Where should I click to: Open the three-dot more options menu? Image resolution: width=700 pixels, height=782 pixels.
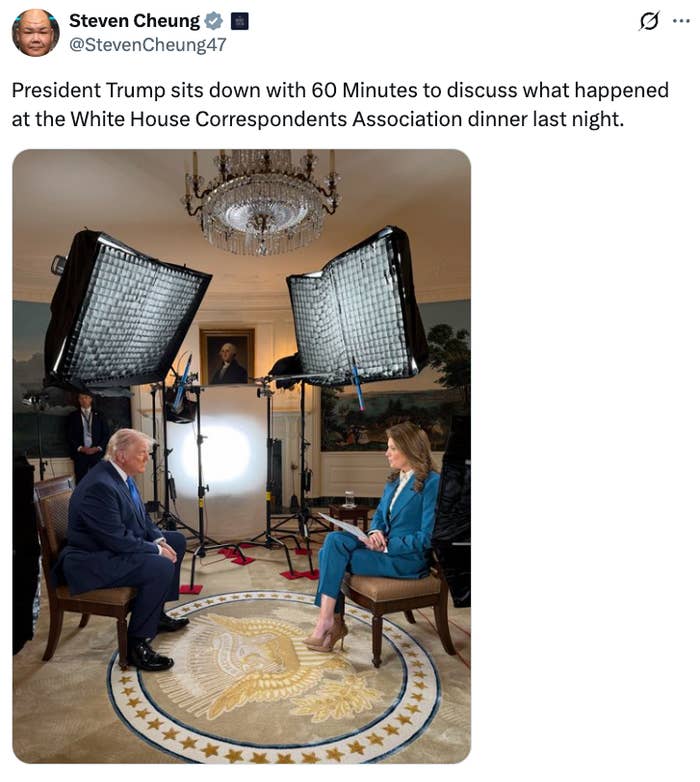[681, 21]
